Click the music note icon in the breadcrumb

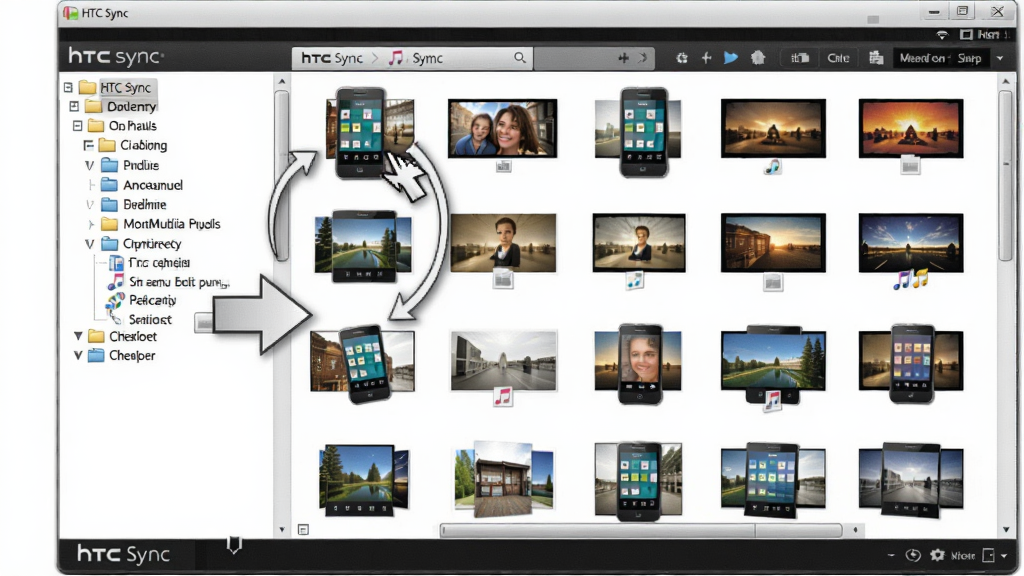396,58
